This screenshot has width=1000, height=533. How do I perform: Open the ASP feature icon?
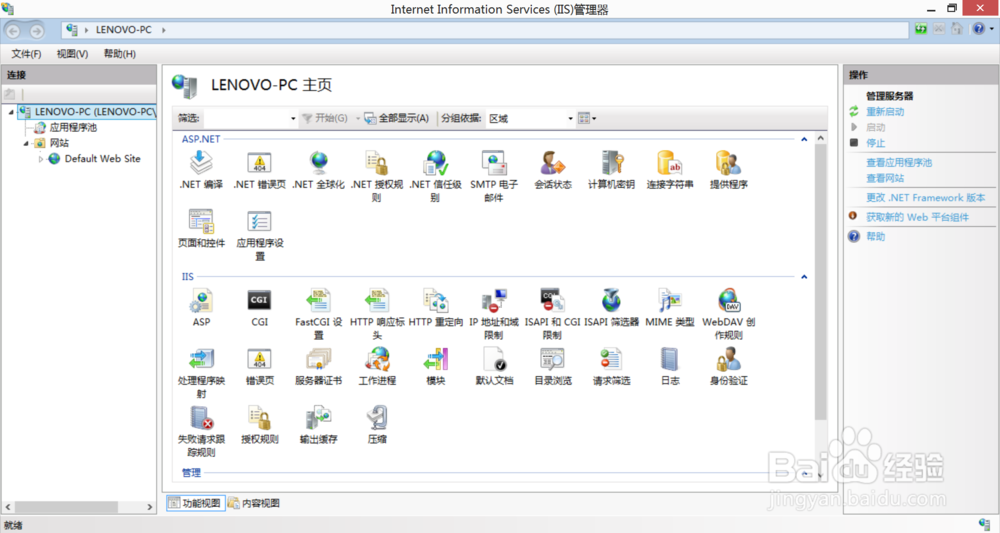[x=201, y=307]
